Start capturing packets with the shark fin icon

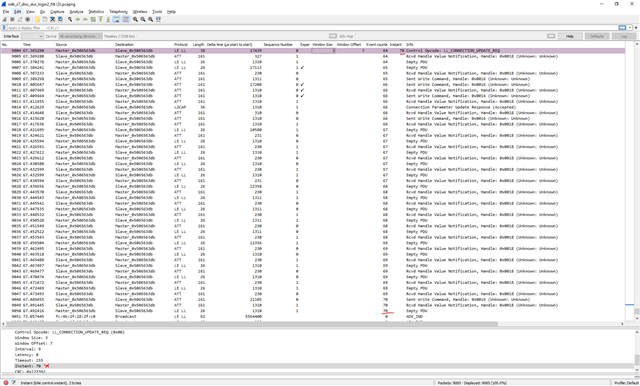4,19
